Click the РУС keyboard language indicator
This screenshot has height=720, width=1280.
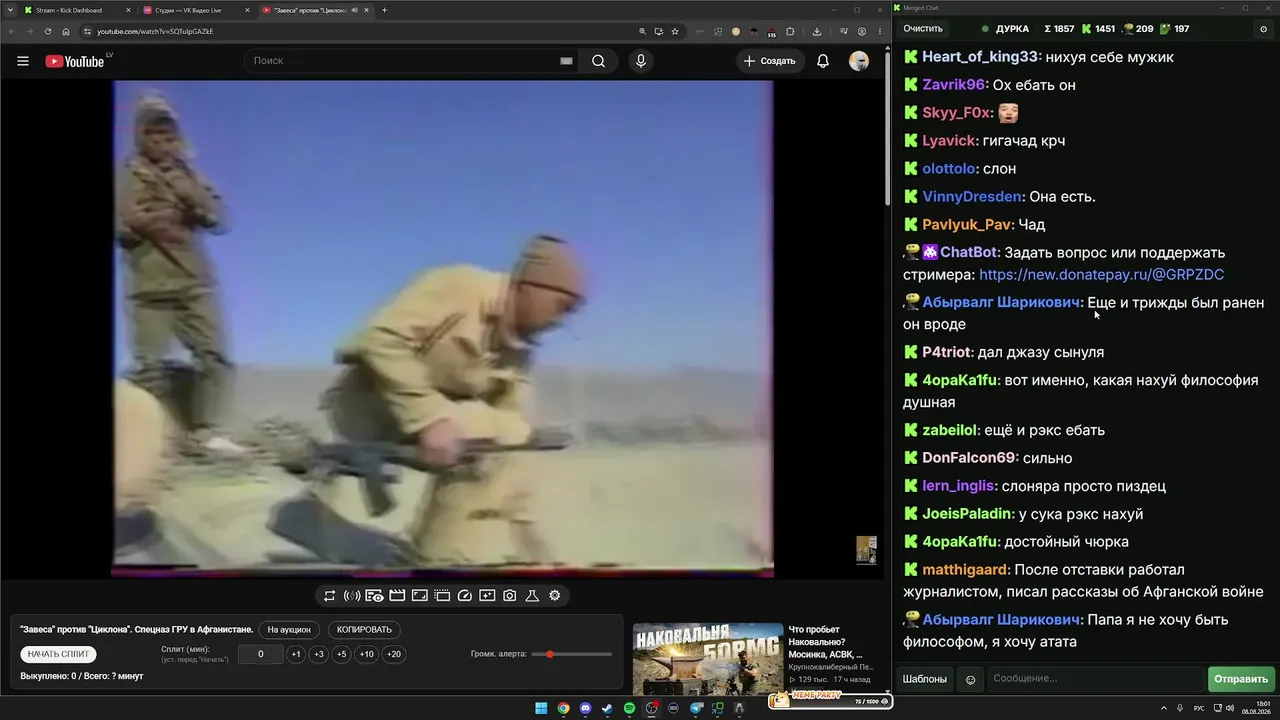click(x=1199, y=708)
